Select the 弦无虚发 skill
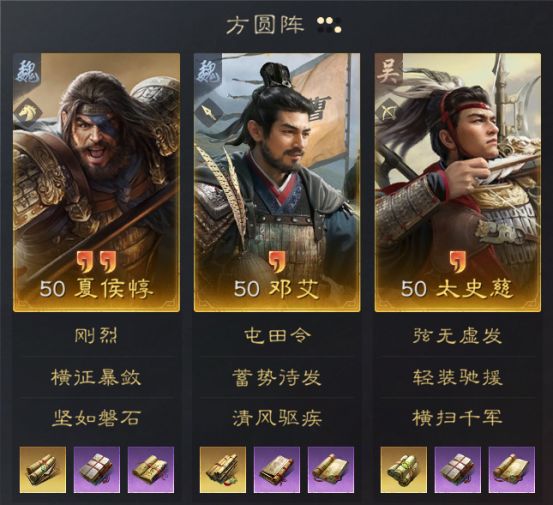 [457, 336]
